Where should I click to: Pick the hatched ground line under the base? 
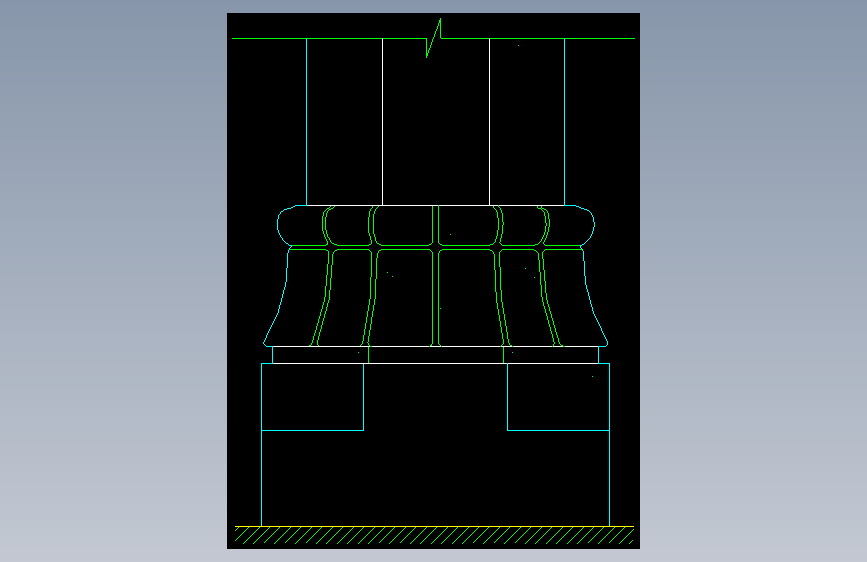(x=434, y=535)
